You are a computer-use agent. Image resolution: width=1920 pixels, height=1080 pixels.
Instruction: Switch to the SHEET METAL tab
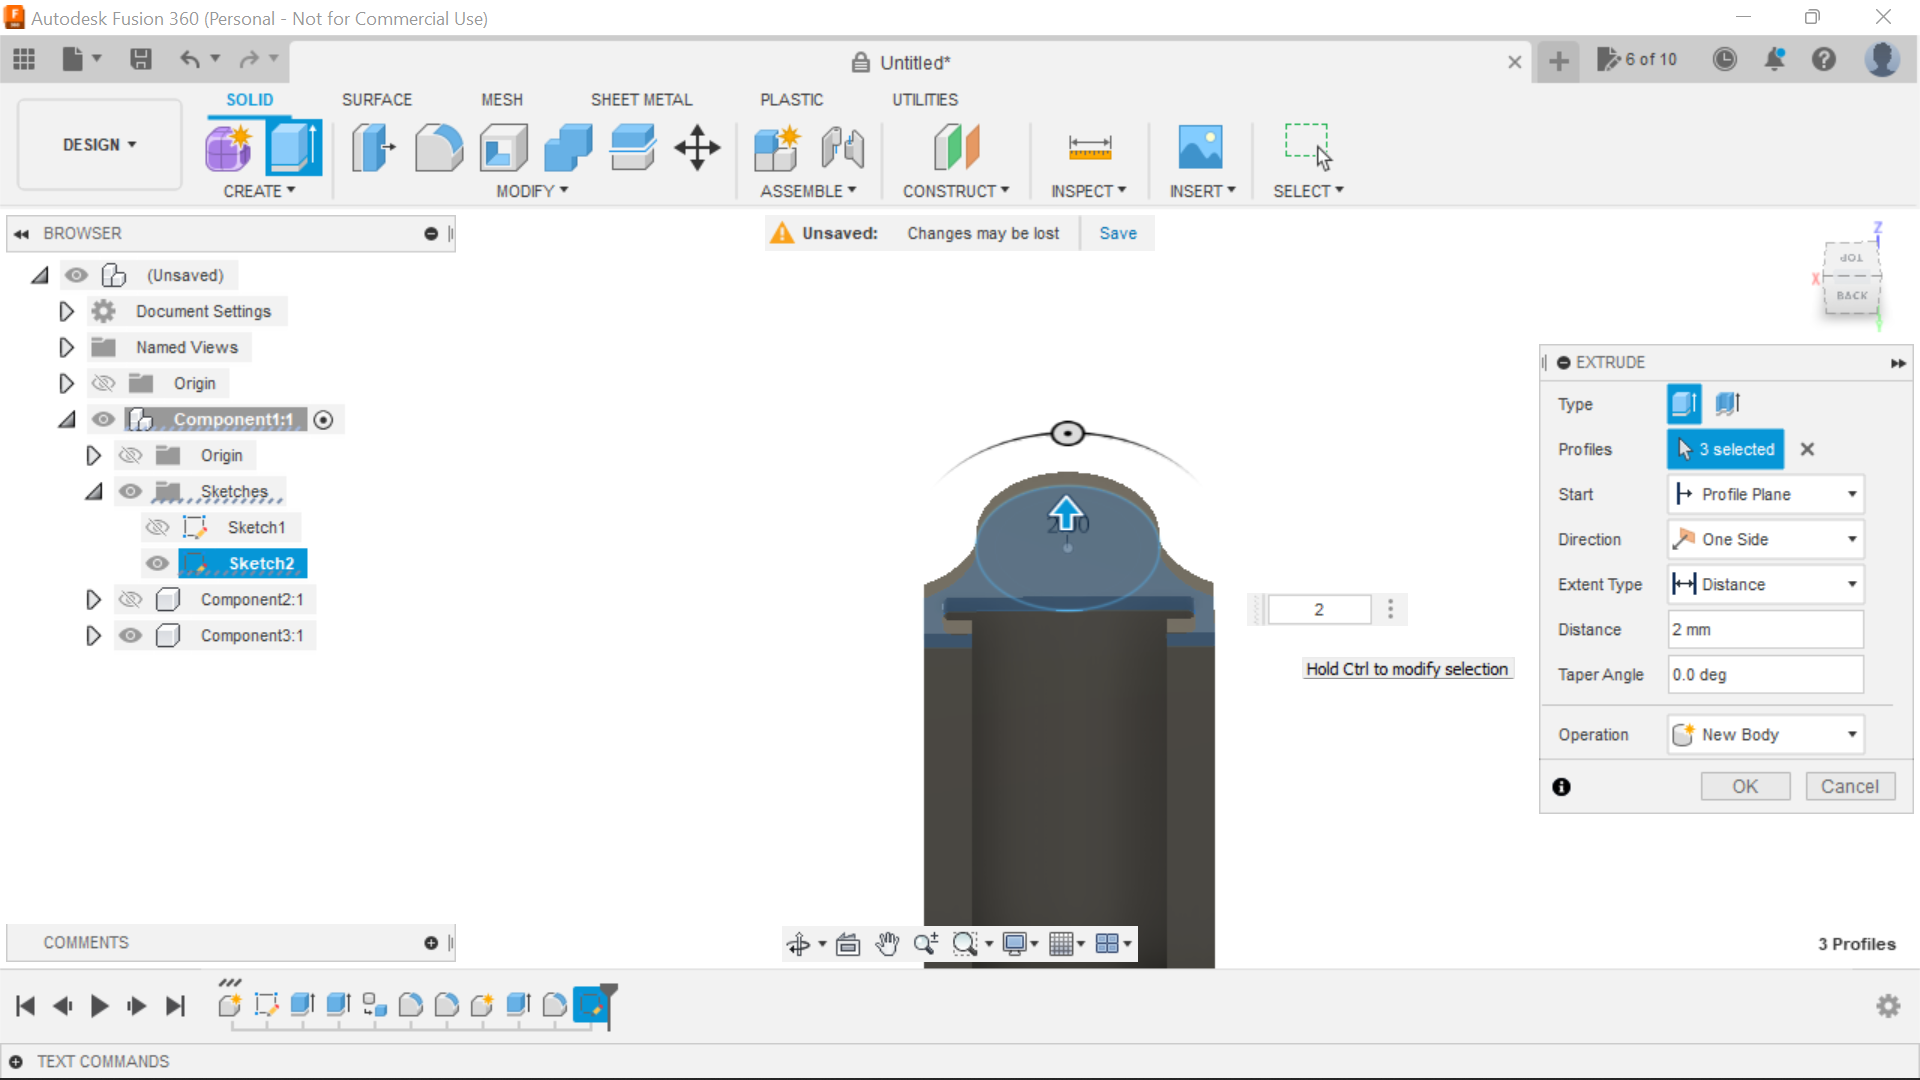point(641,99)
